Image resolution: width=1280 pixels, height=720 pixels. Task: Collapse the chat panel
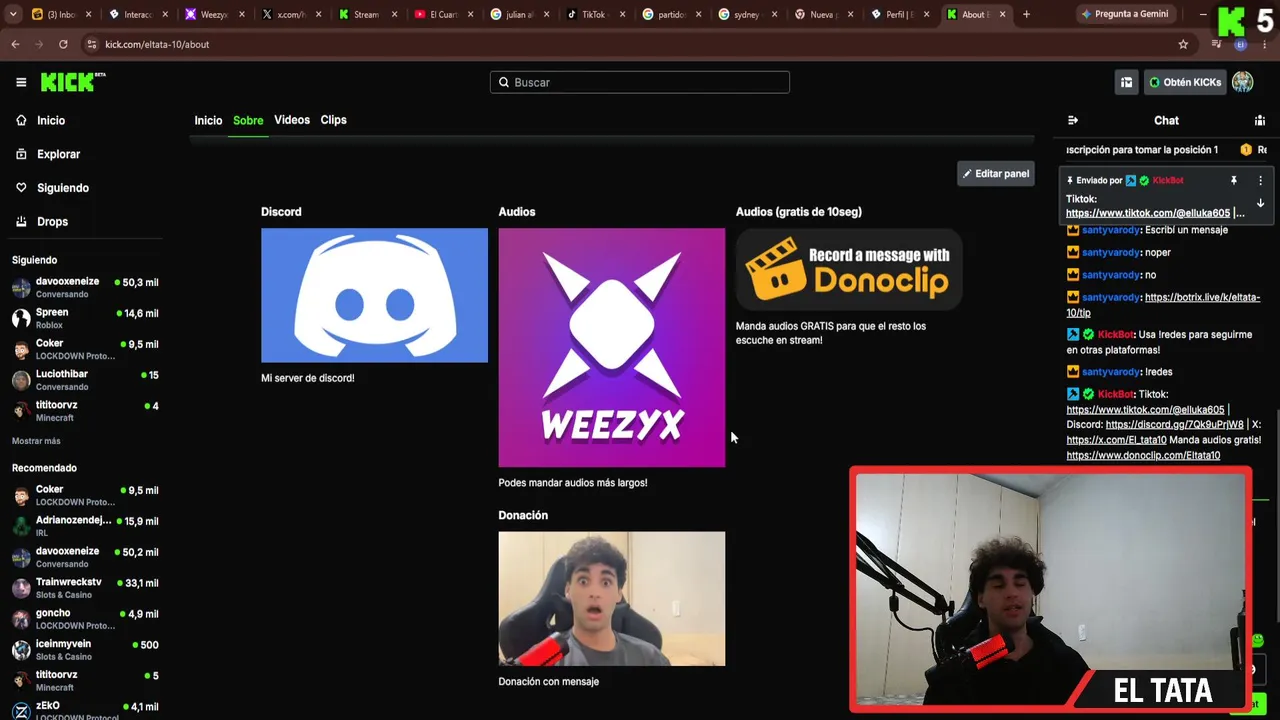click(1073, 120)
